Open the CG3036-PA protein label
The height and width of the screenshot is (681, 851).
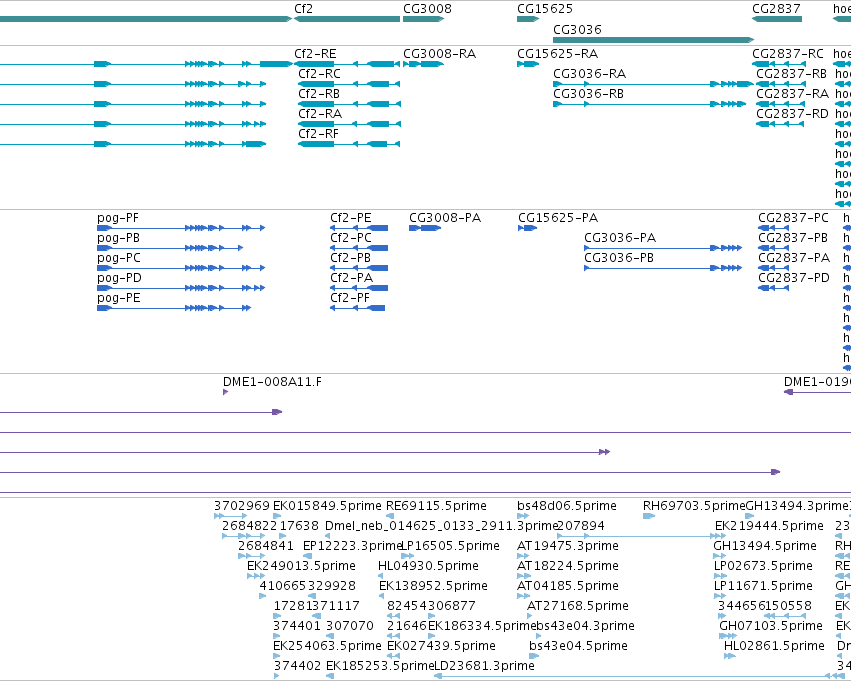point(620,238)
